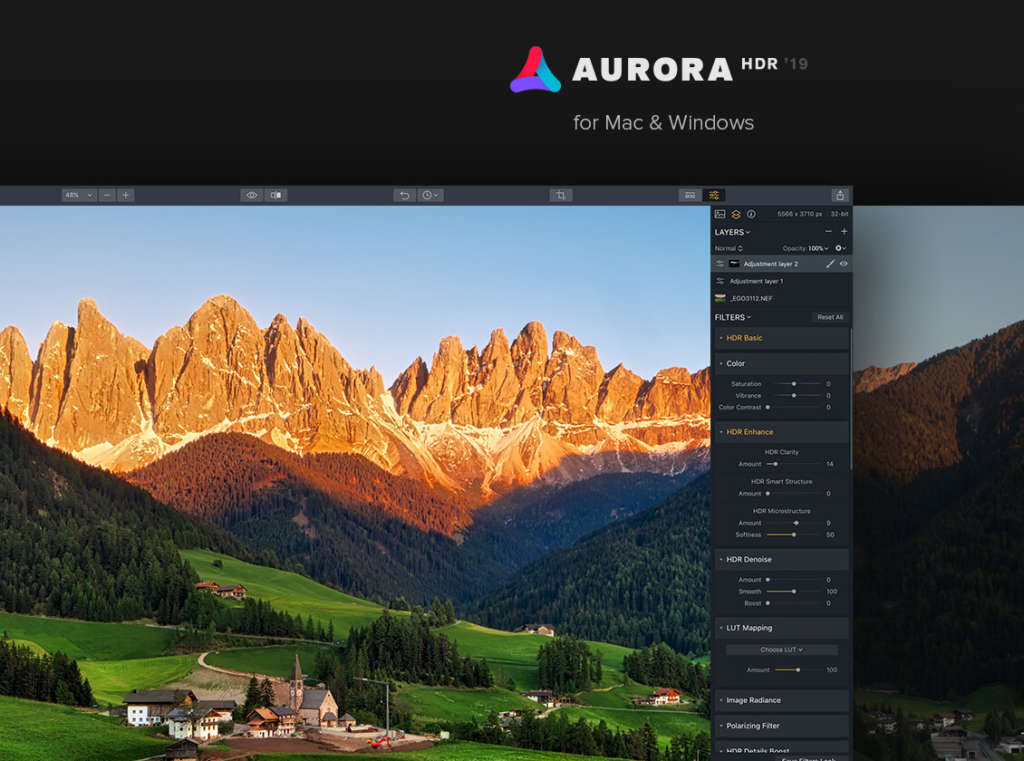
Task: Click the zoom in plus button
Action: 125,195
